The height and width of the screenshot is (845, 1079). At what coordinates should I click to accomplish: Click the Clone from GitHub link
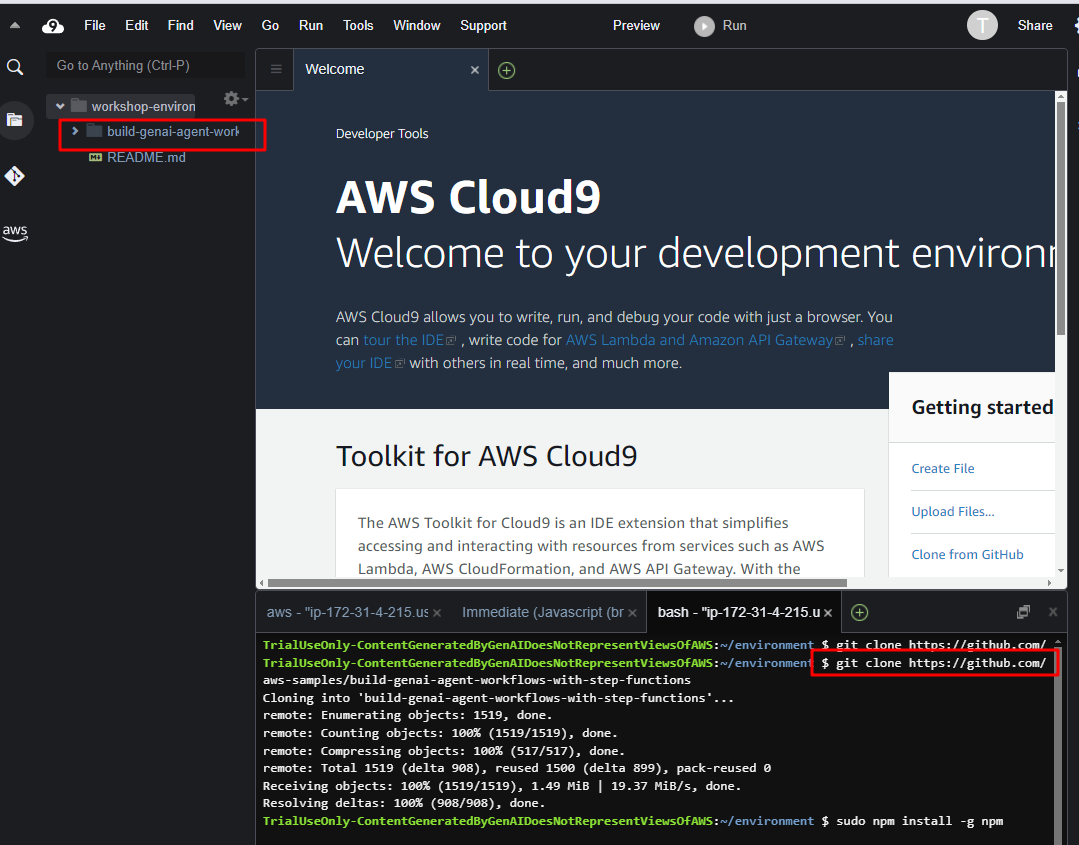(x=967, y=555)
